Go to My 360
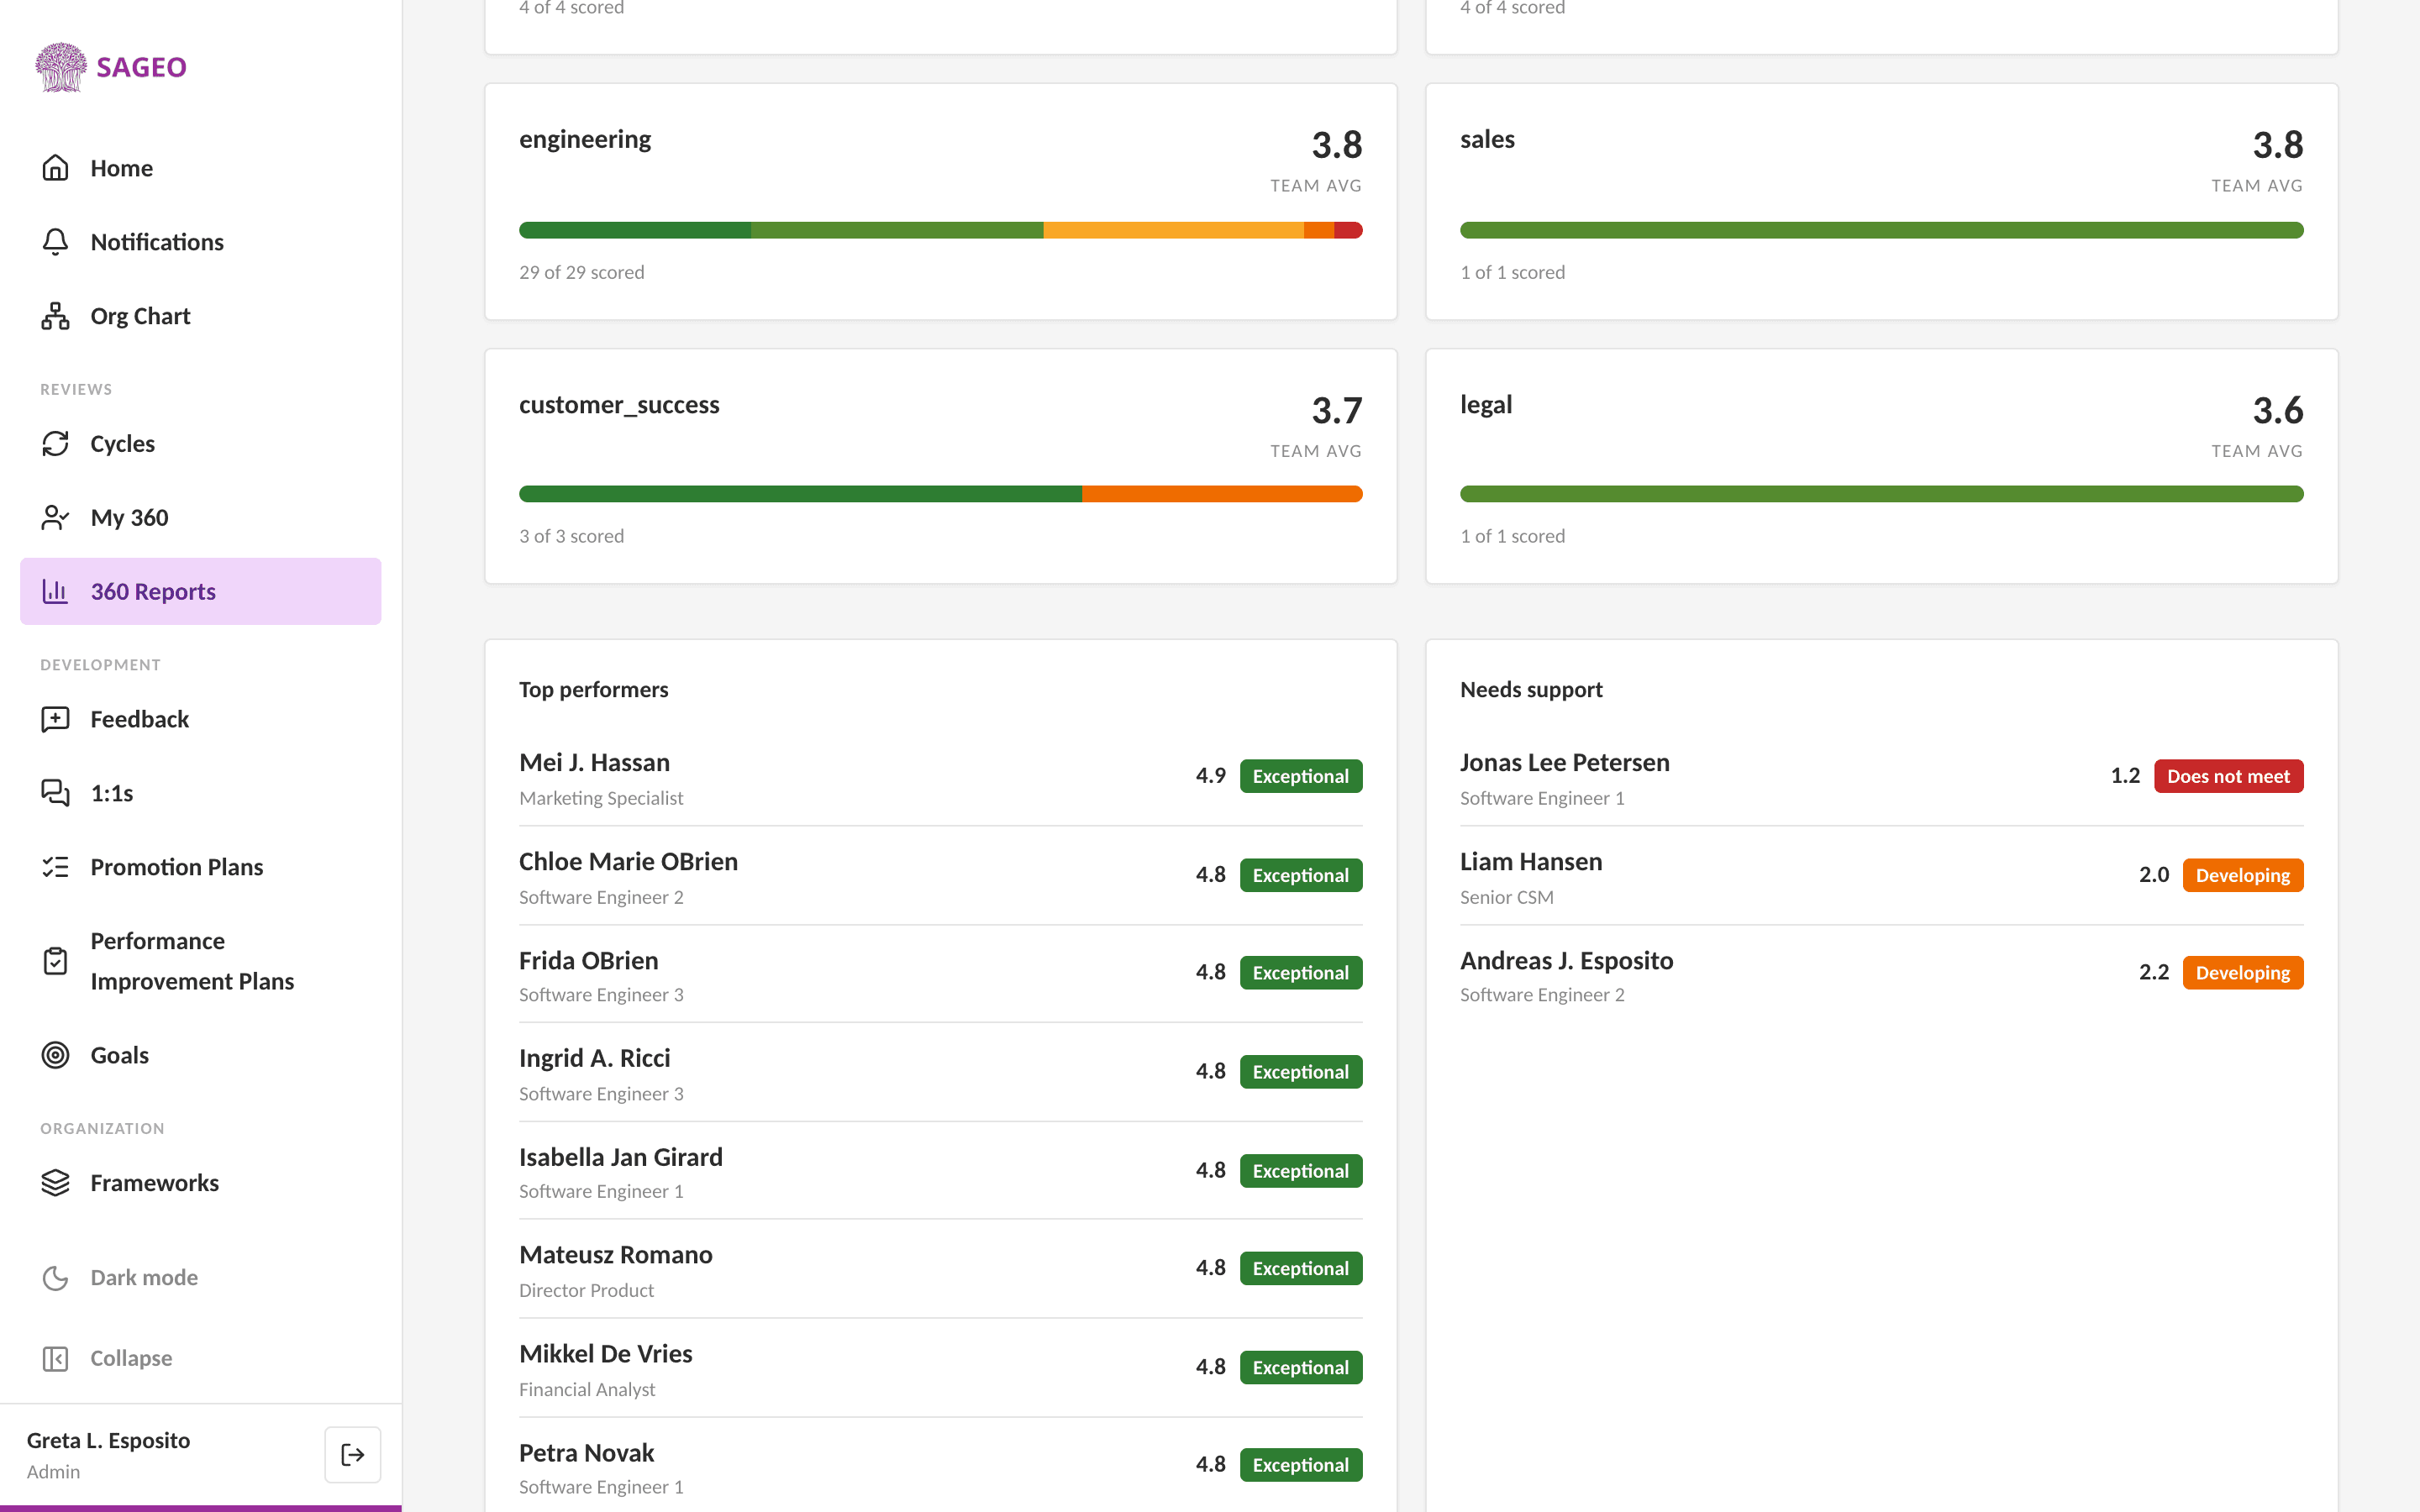 pyautogui.click(x=201, y=517)
